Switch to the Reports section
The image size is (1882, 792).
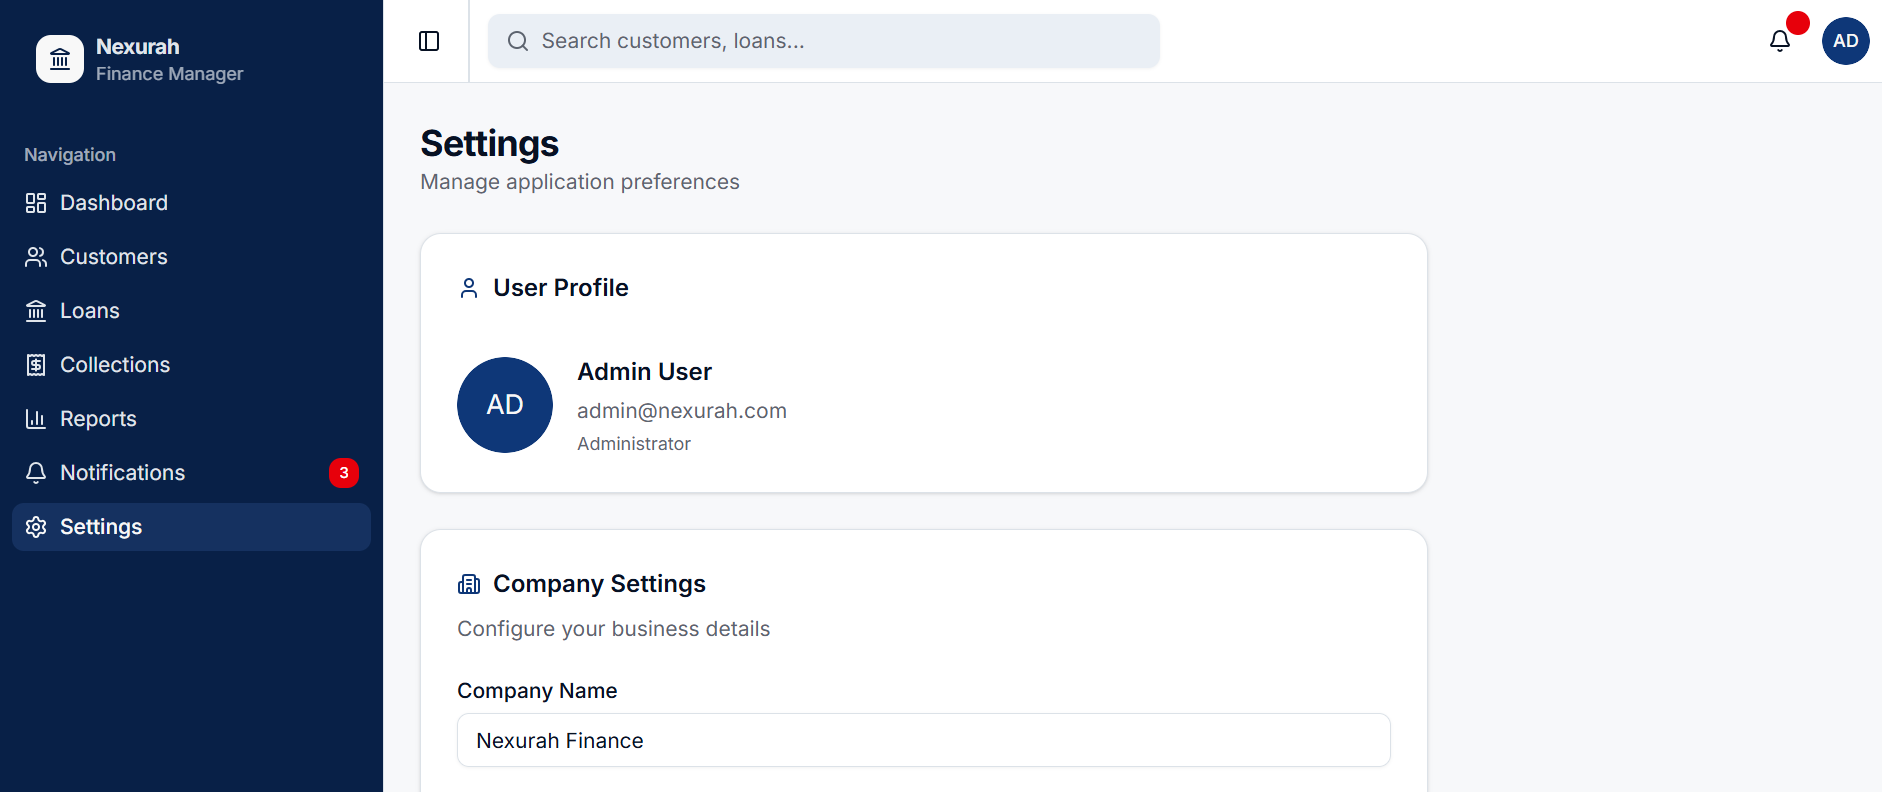pos(98,418)
